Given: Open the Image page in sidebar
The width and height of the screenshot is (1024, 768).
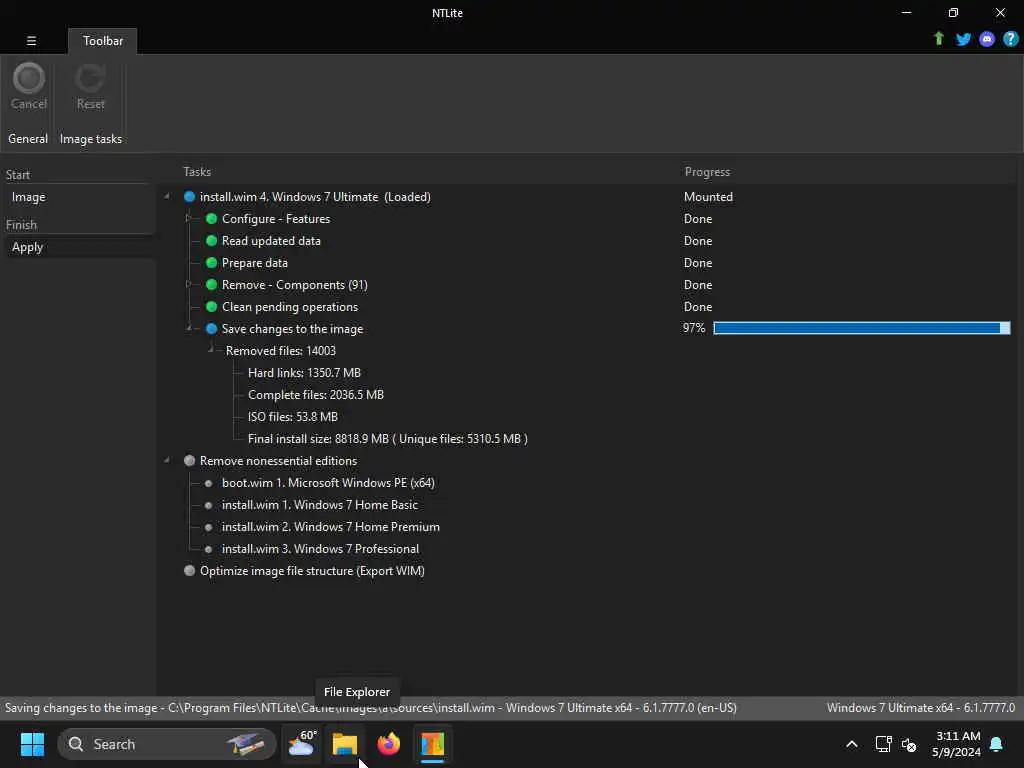Looking at the screenshot, I should (28, 197).
